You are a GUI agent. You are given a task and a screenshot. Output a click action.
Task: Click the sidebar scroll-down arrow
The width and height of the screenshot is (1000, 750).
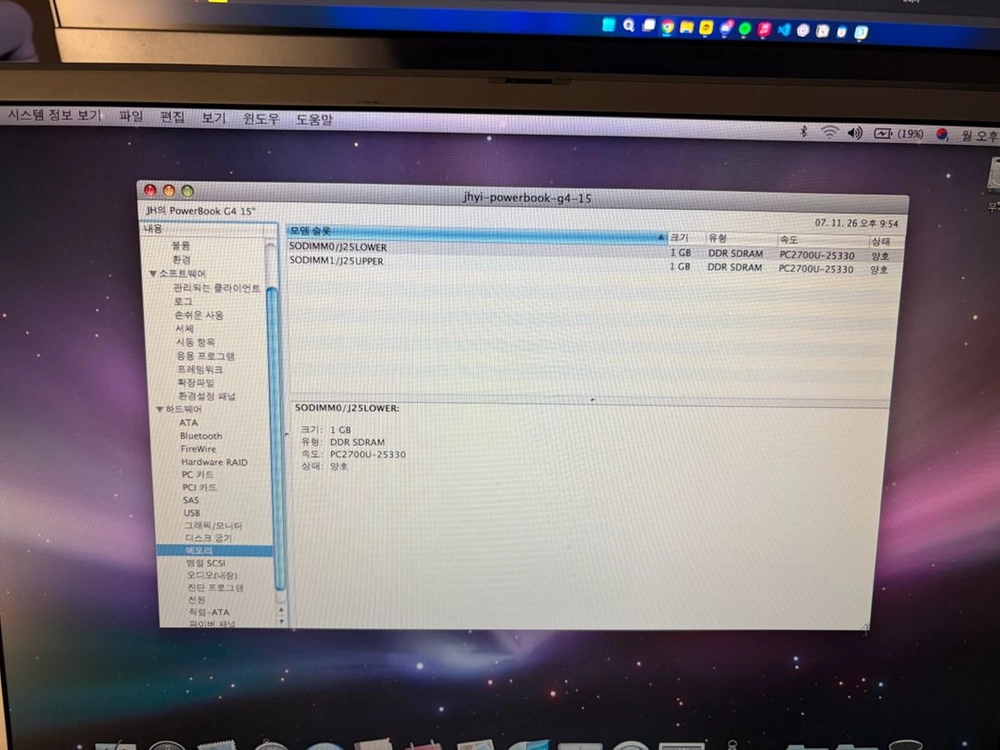pos(281,621)
